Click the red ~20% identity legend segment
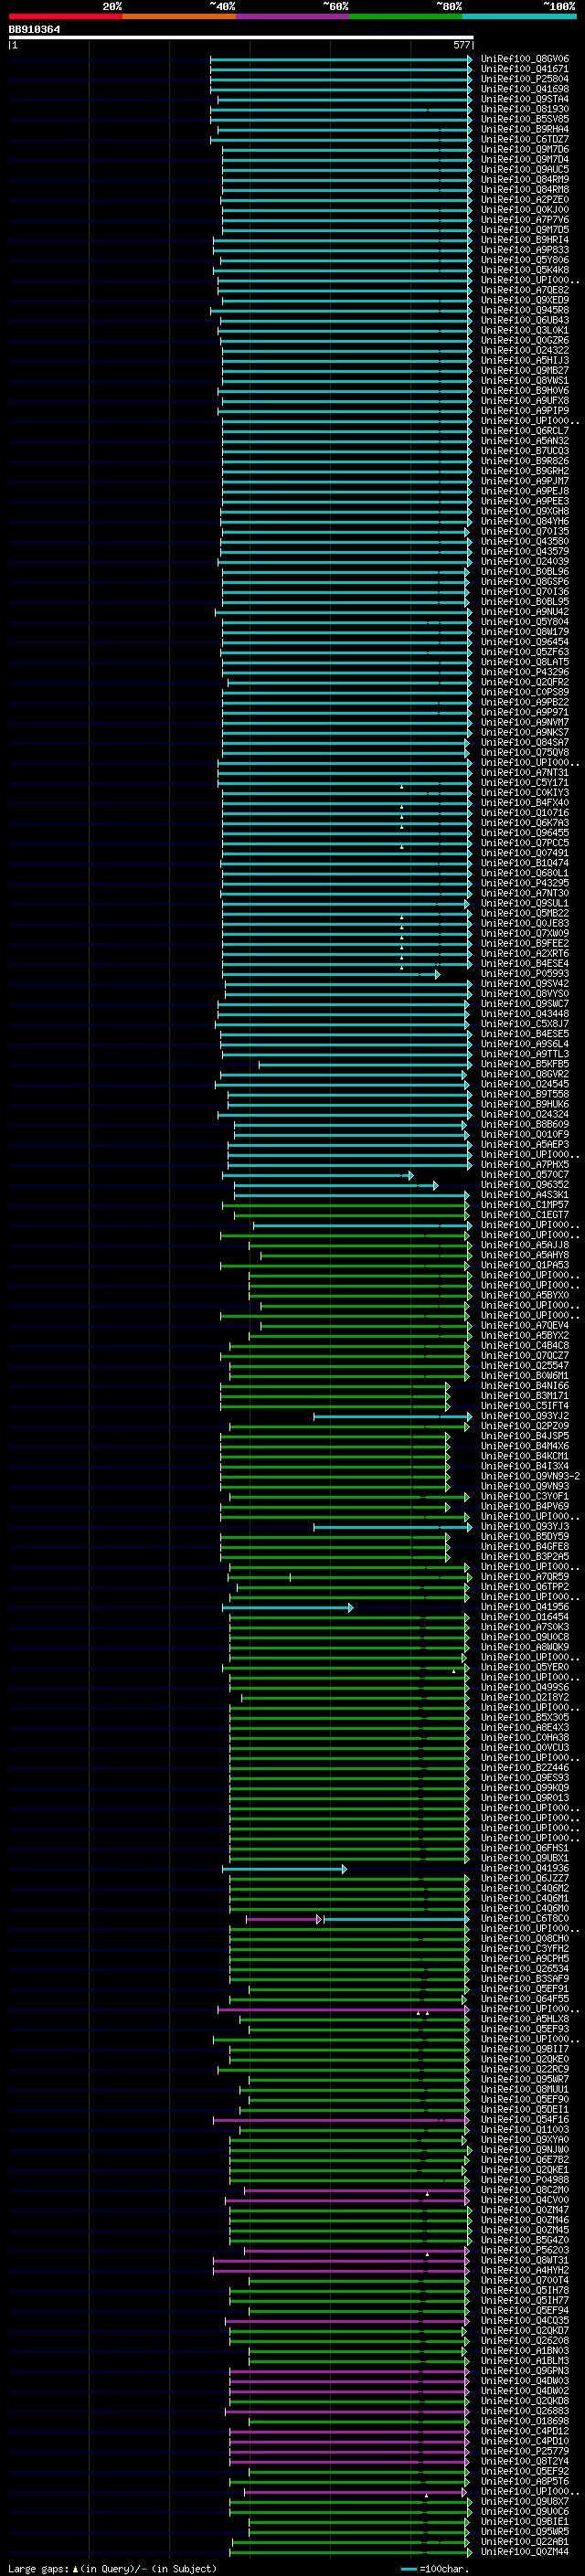Screen dimensions: 585x2576 [x=65, y=16]
